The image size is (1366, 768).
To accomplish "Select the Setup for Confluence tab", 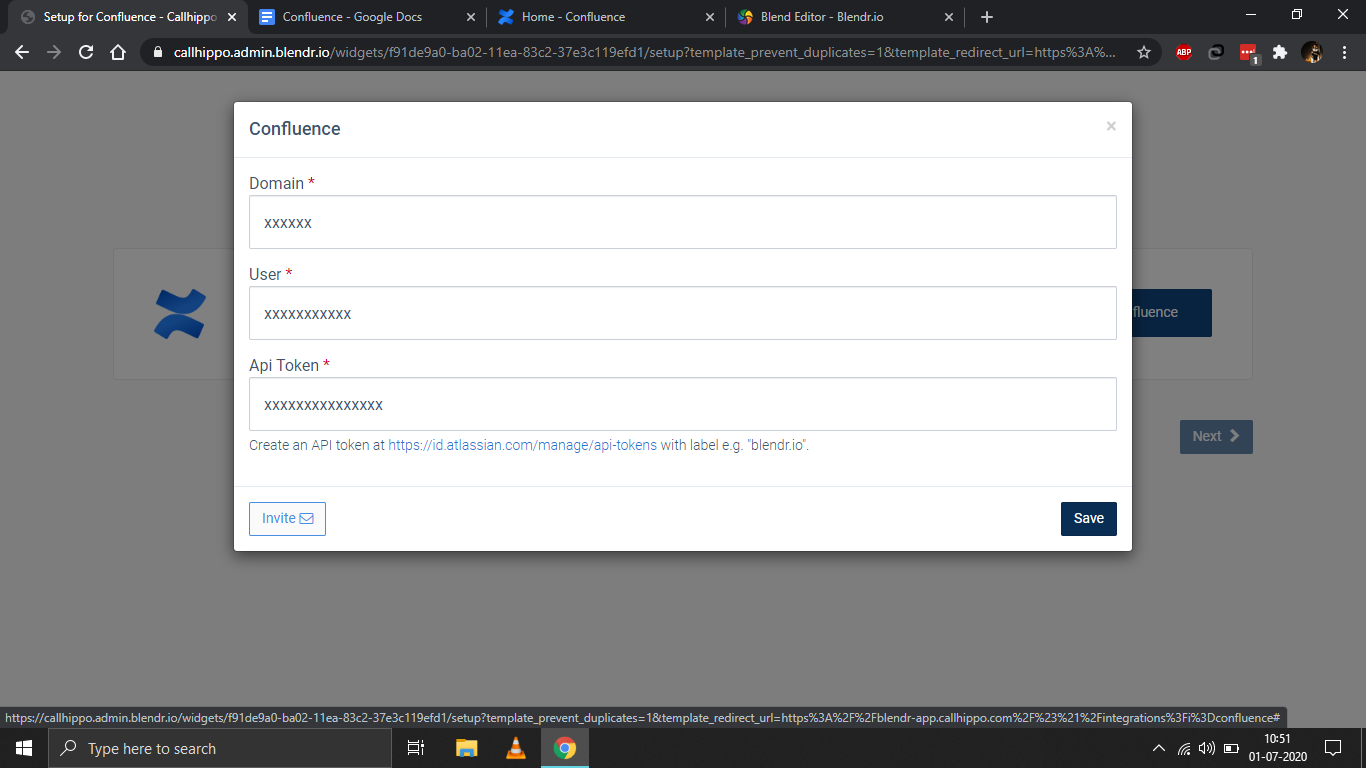I will 130,17.
